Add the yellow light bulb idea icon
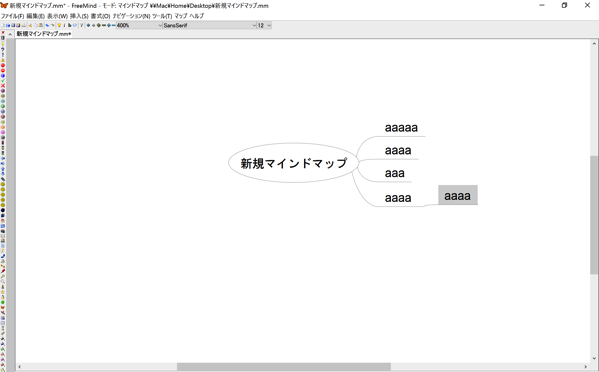Image resolution: width=599 pixels, height=372 pixels. tap(3, 44)
